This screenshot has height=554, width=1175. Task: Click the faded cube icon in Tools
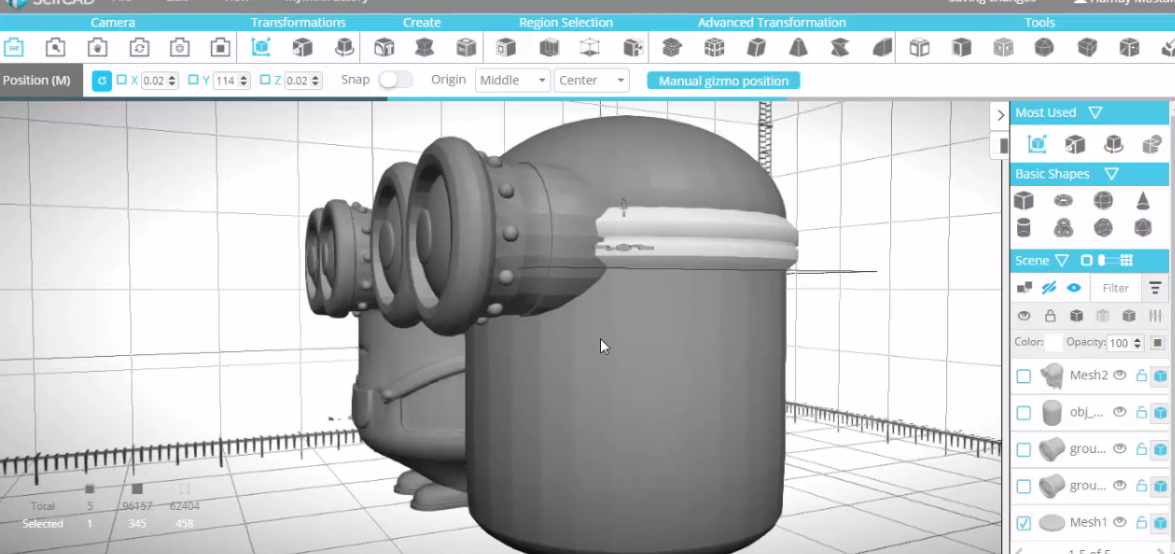coord(1003,48)
